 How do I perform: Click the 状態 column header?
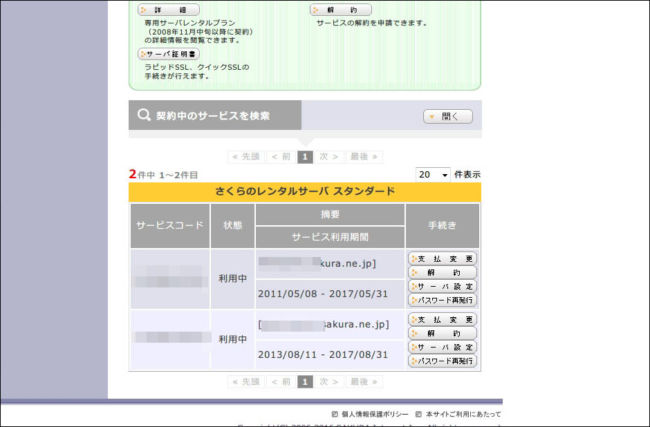click(x=233, y=226)
